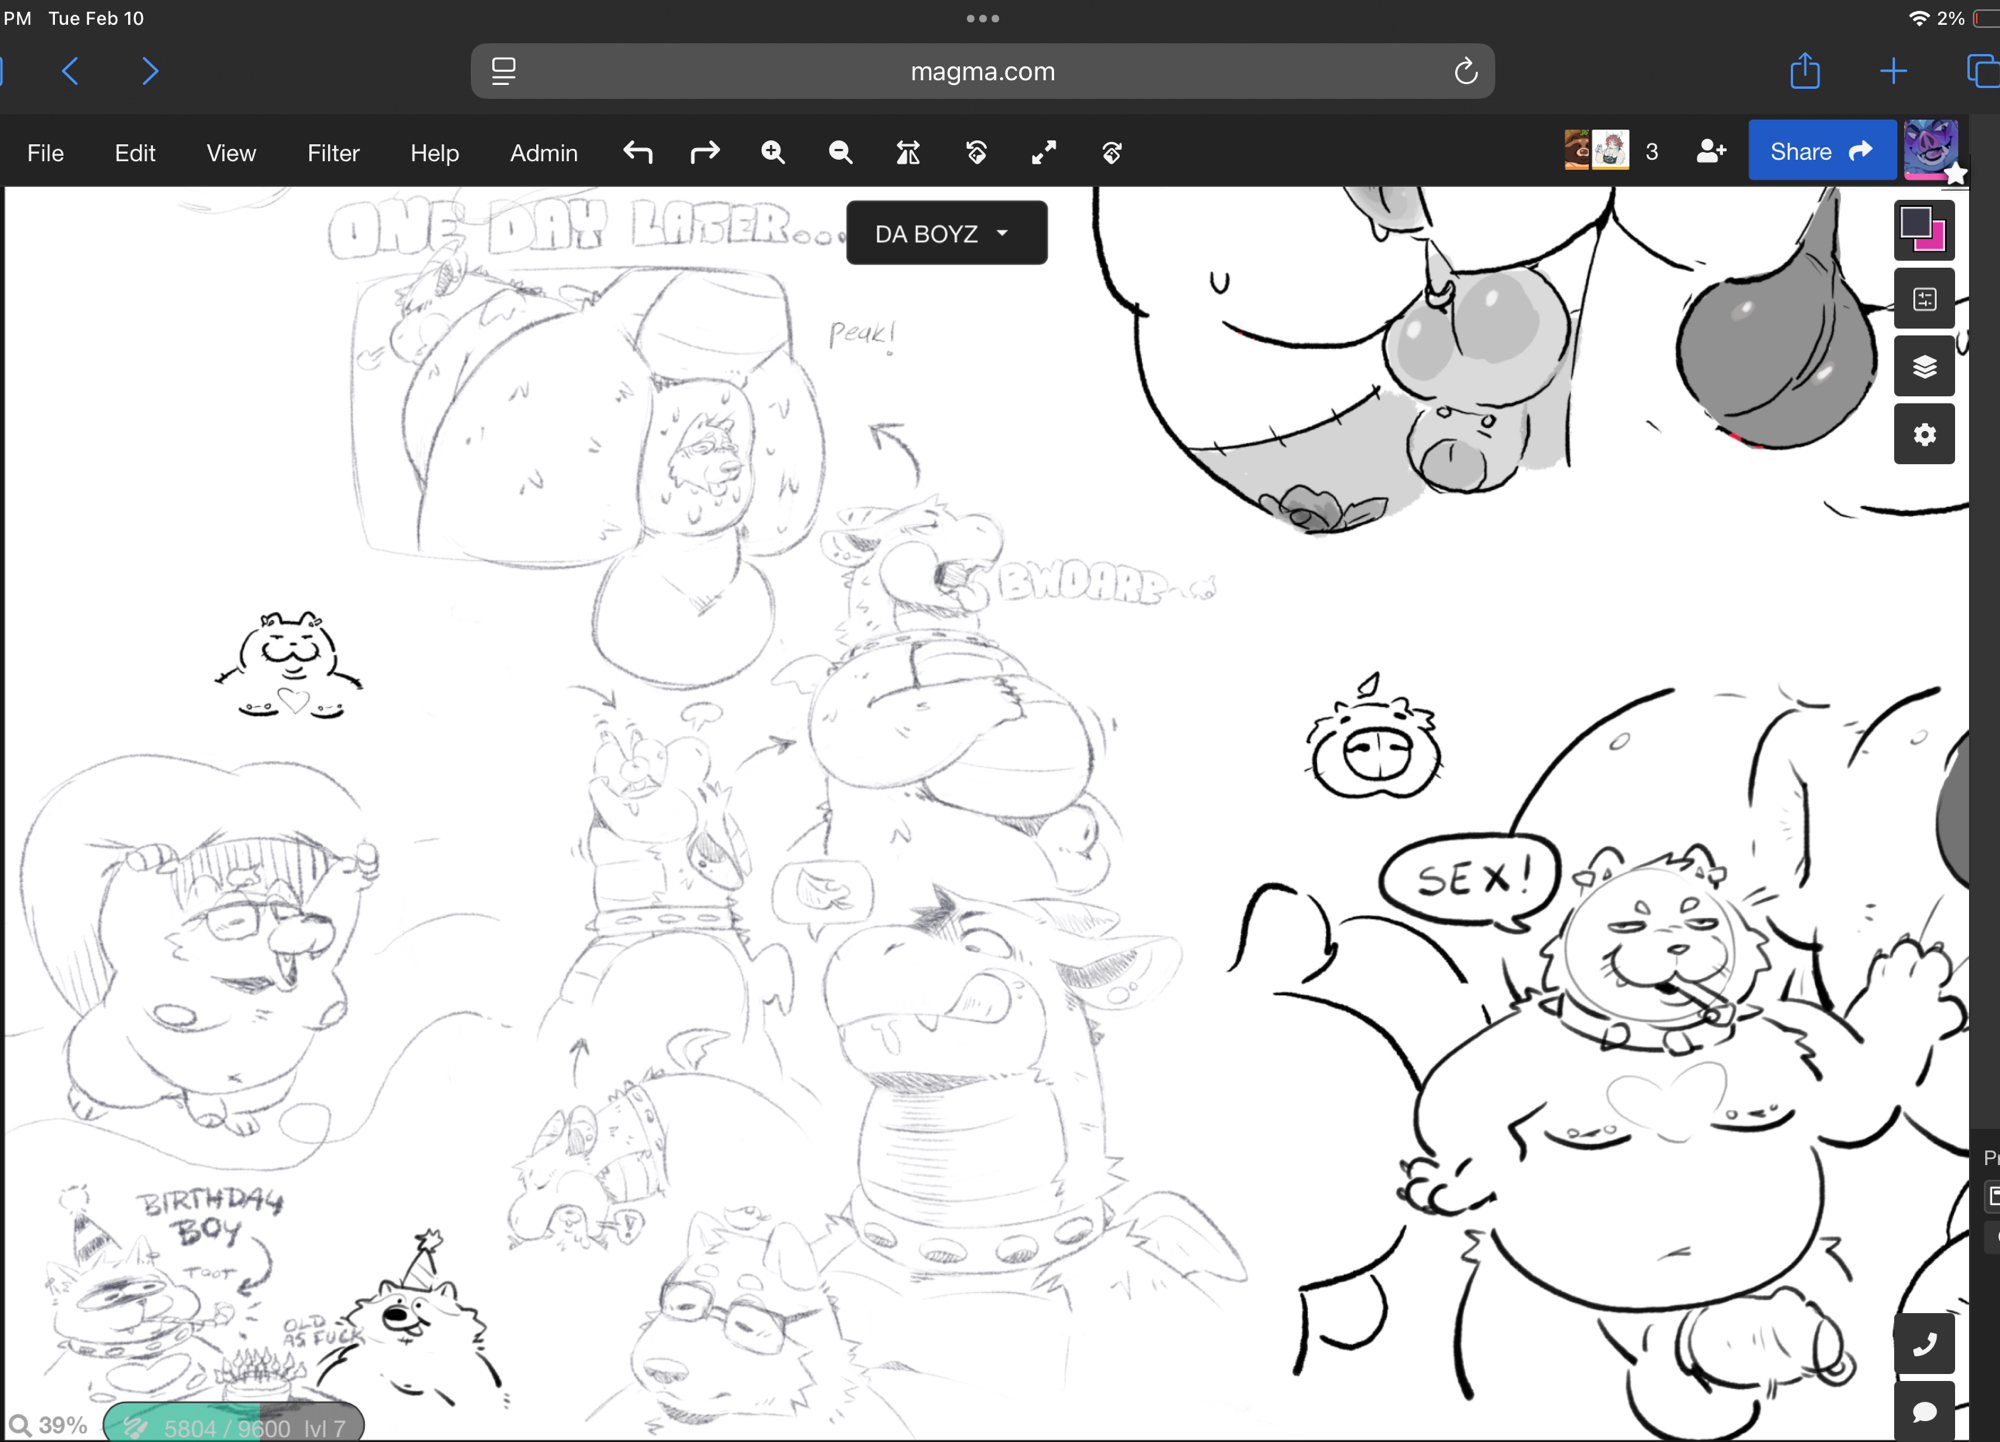Viewport: 2000px width, 1442px height.
Task: Click the redo arrow icon
Action: pos(705,152)
